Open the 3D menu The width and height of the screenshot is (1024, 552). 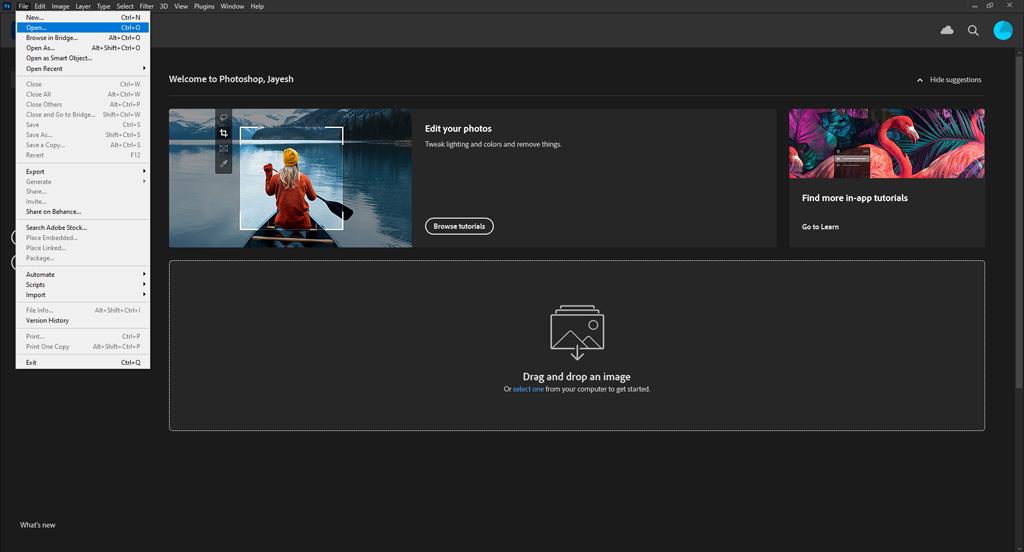click(x=164, y=6)
